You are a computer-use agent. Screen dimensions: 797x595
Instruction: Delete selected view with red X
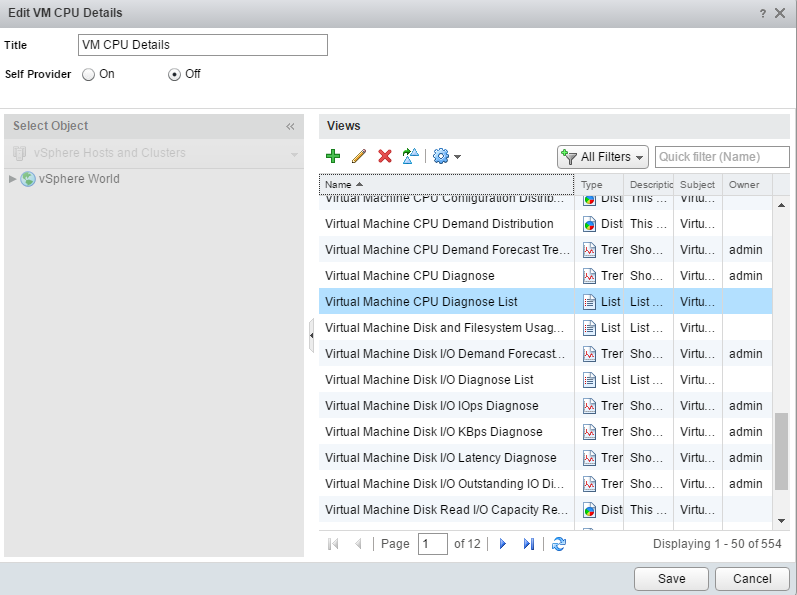click(384, 156)
